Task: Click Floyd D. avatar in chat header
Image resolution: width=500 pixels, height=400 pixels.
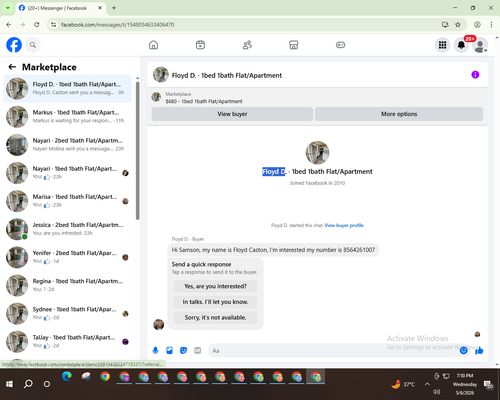Action: click(x=161, y=75)
